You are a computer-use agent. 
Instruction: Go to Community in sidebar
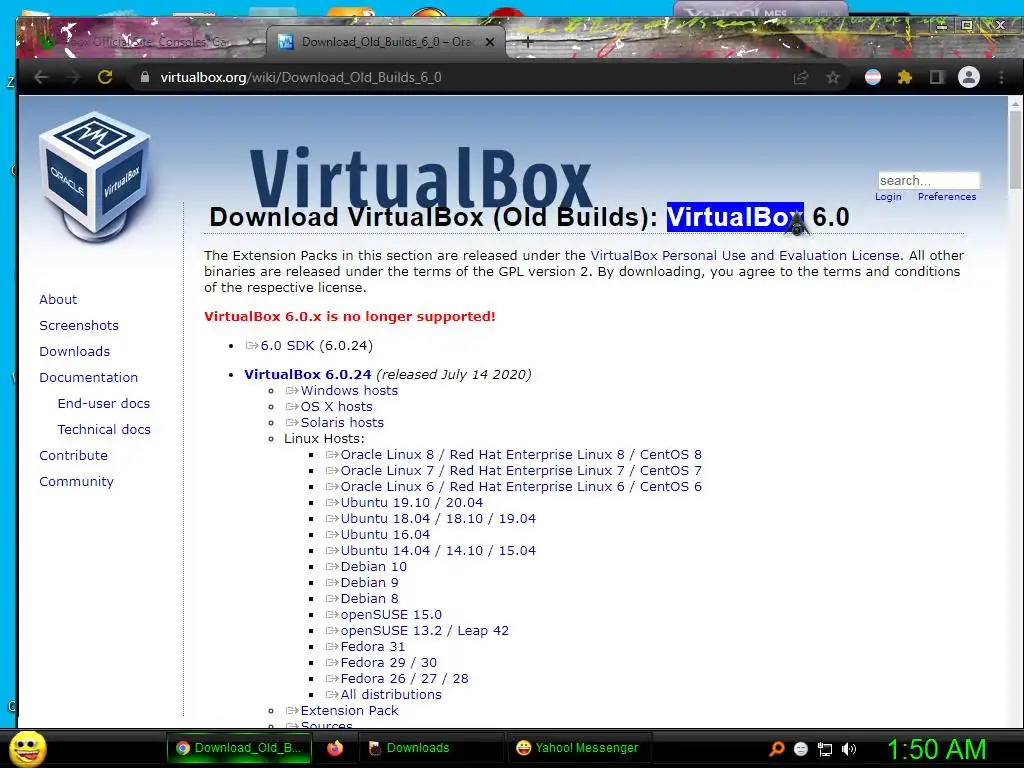(x=76, y=482)
